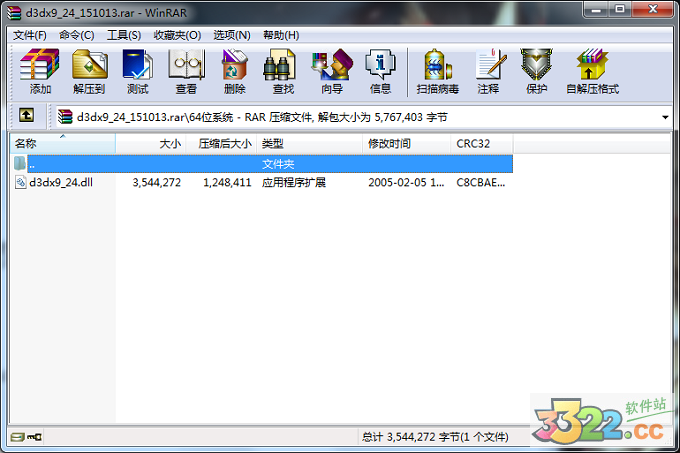
Task: Sort by 压缩后大小 column header
Action: 222,143
